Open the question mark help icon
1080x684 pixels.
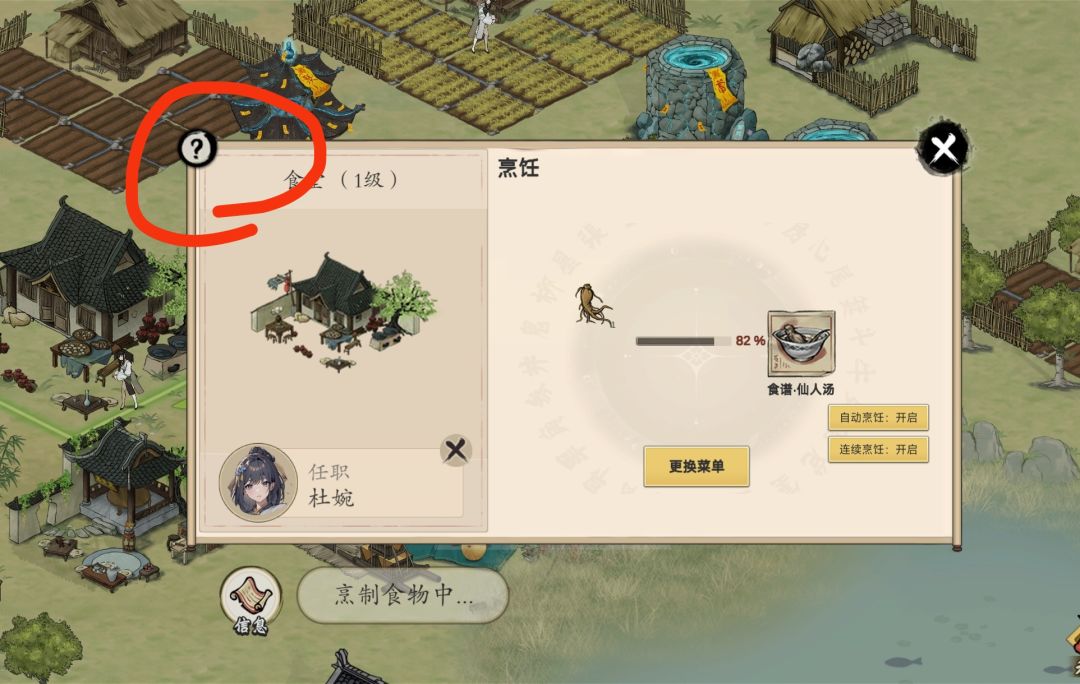click(x=197, y=148)
